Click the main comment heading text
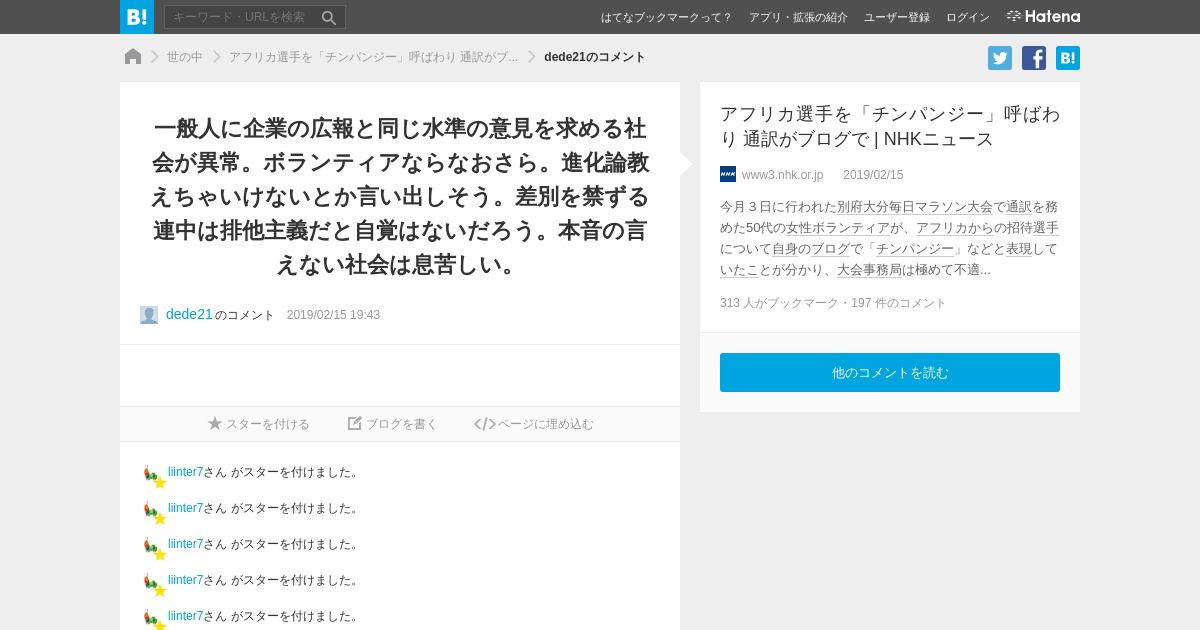The width and height of the screenshot is (1200, 630). 400,196
